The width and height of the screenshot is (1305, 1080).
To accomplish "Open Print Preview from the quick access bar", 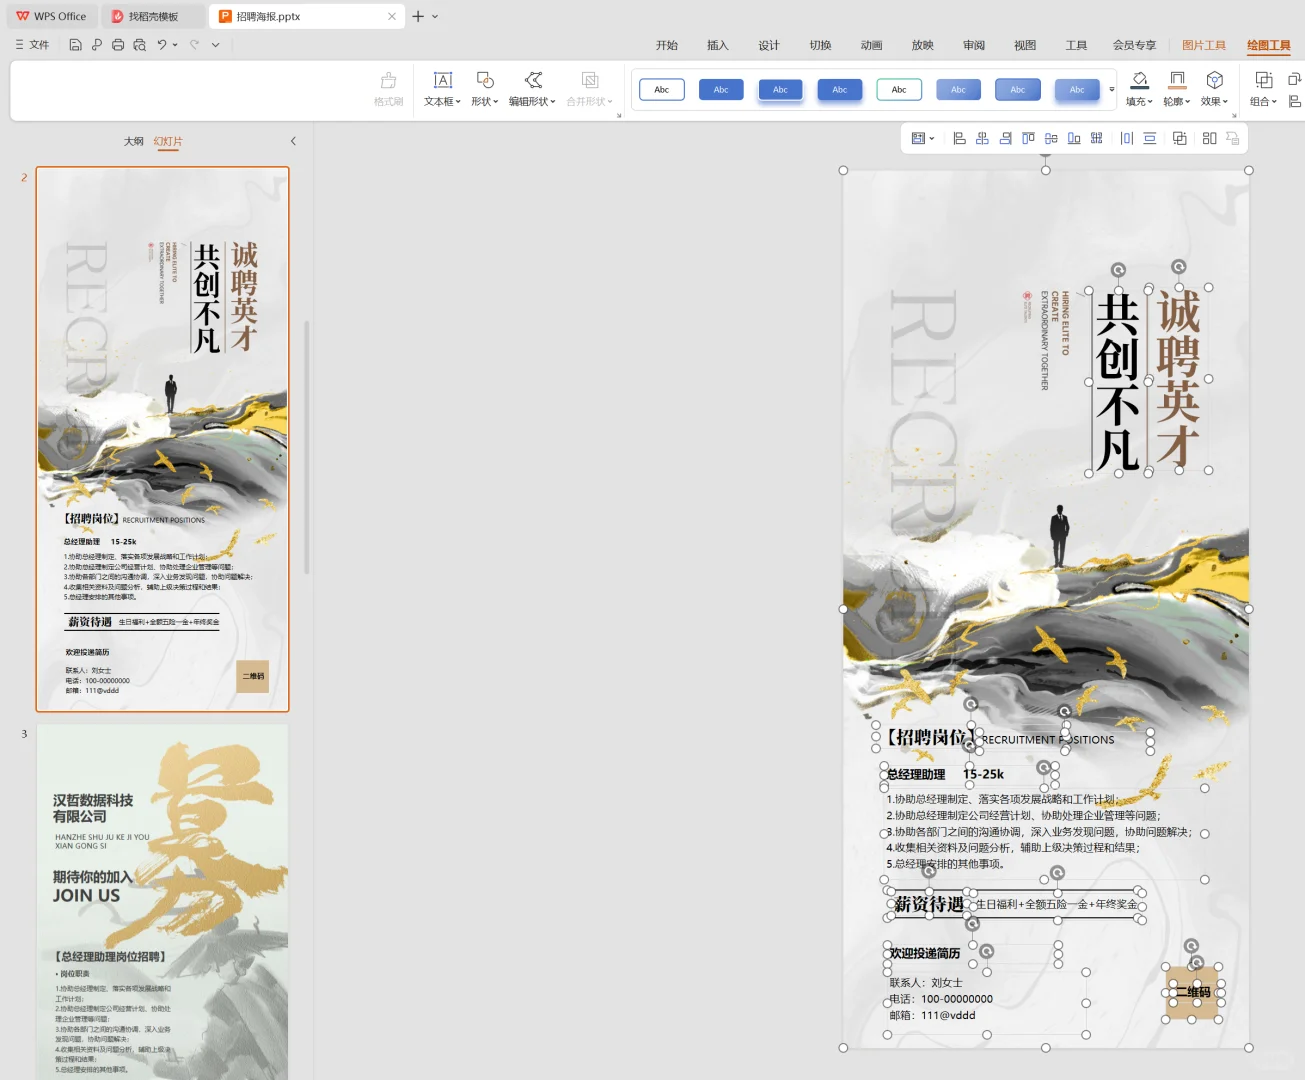I will pos(139,45).
